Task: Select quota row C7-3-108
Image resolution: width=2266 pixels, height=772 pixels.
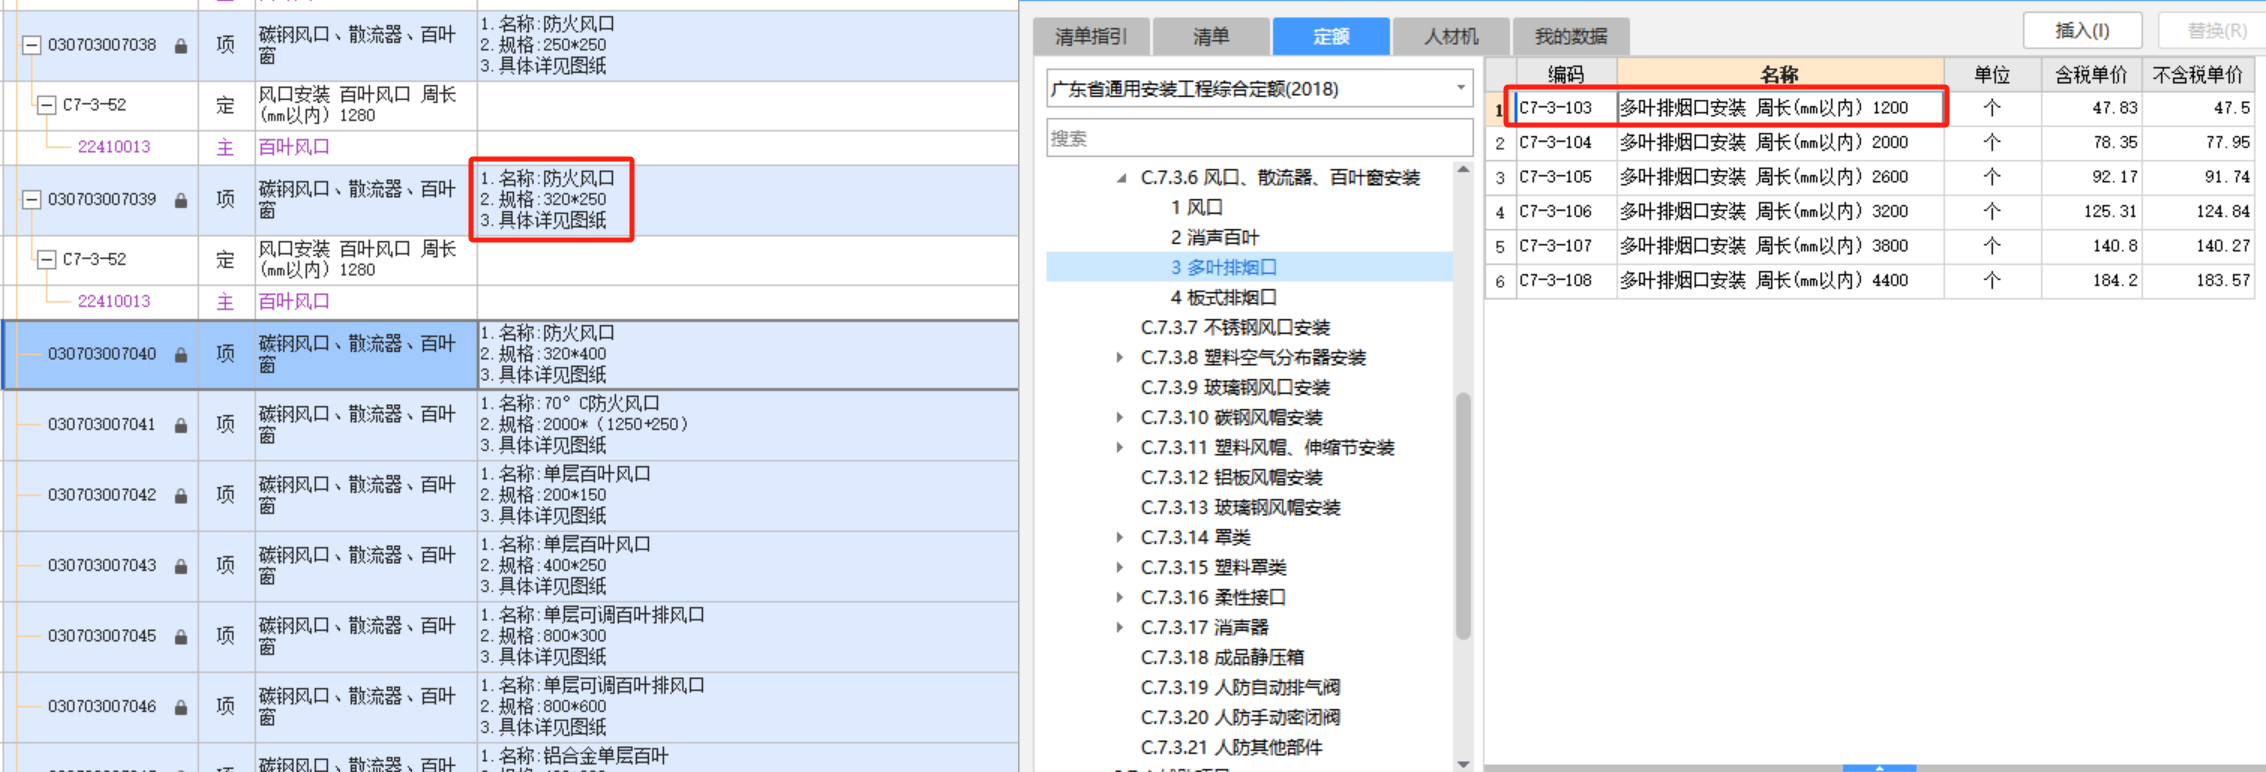Action: tap(1870, 281)
